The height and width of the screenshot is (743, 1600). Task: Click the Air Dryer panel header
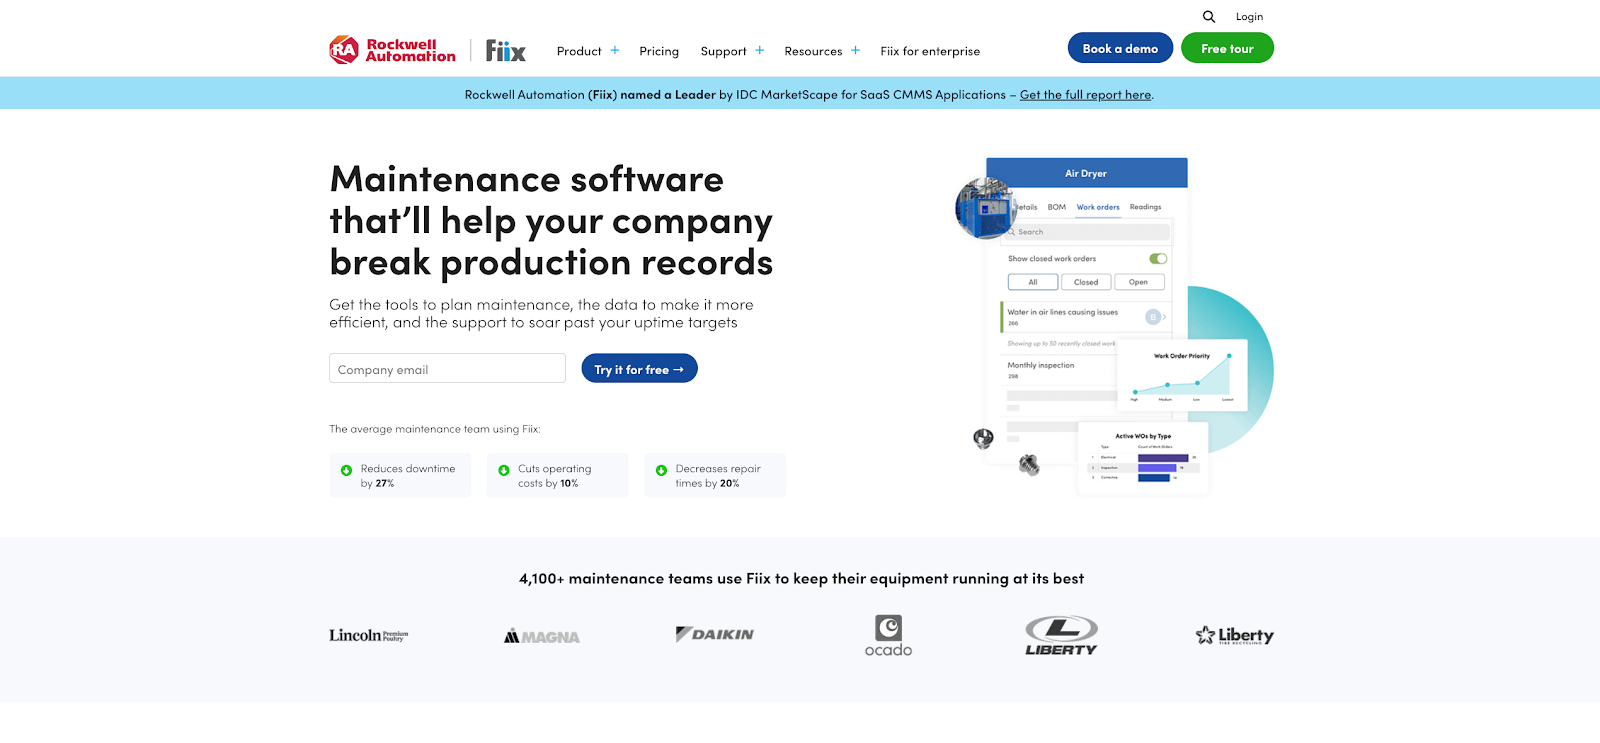[1087, 173]
